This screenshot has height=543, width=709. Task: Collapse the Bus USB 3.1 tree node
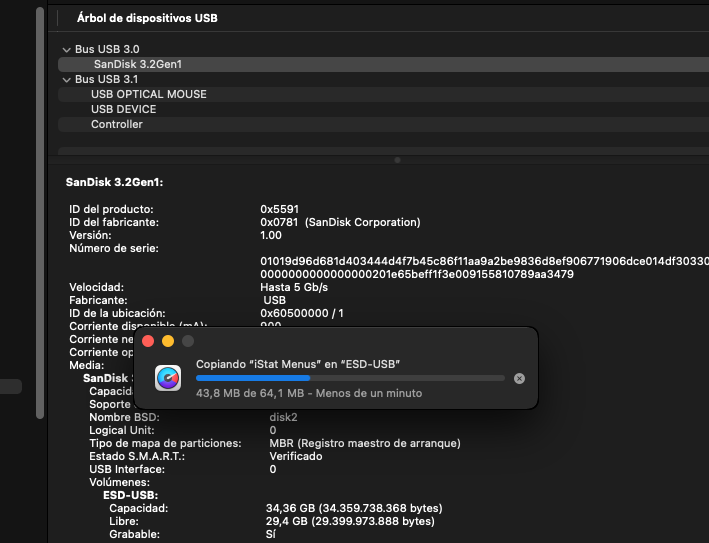click(x=66, y=80)
